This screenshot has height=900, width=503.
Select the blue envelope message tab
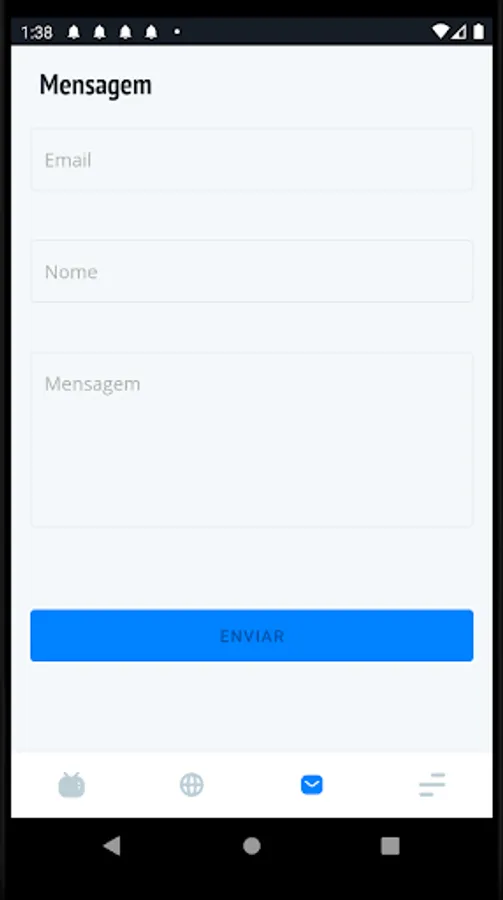(x=312, y=785)
